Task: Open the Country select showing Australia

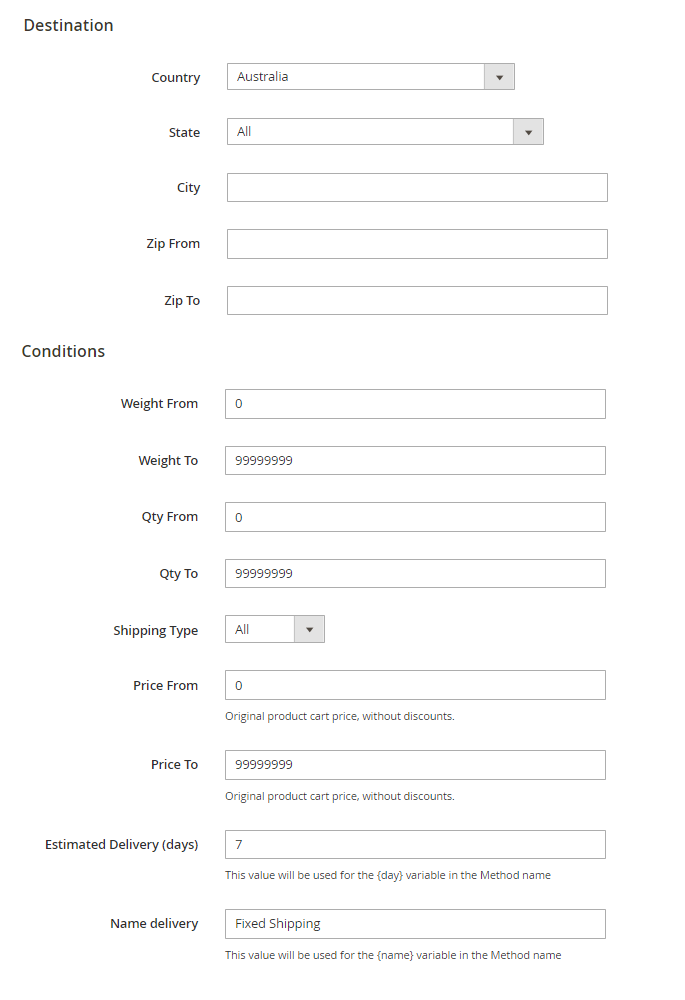Action: [x=356, y=77]
